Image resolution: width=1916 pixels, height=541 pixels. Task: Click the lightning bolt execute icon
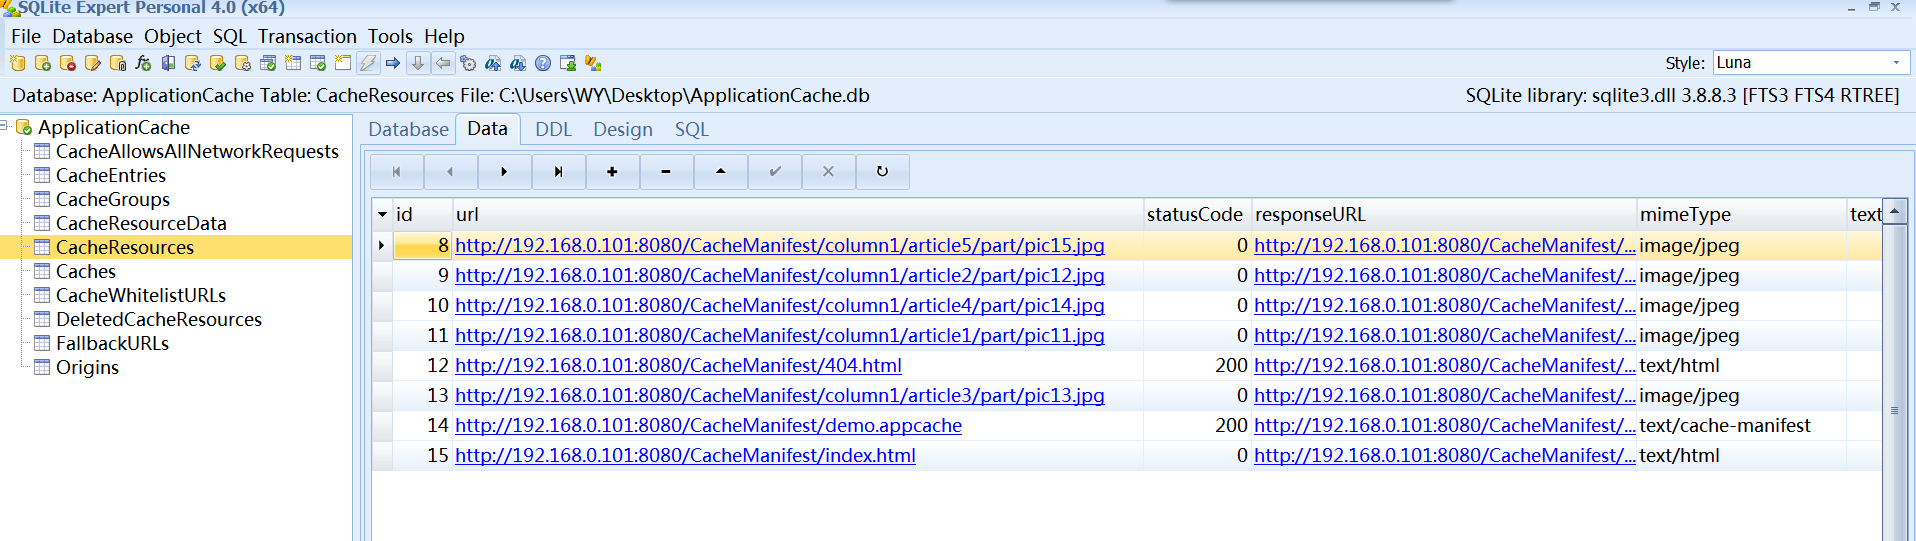point(368,63)
